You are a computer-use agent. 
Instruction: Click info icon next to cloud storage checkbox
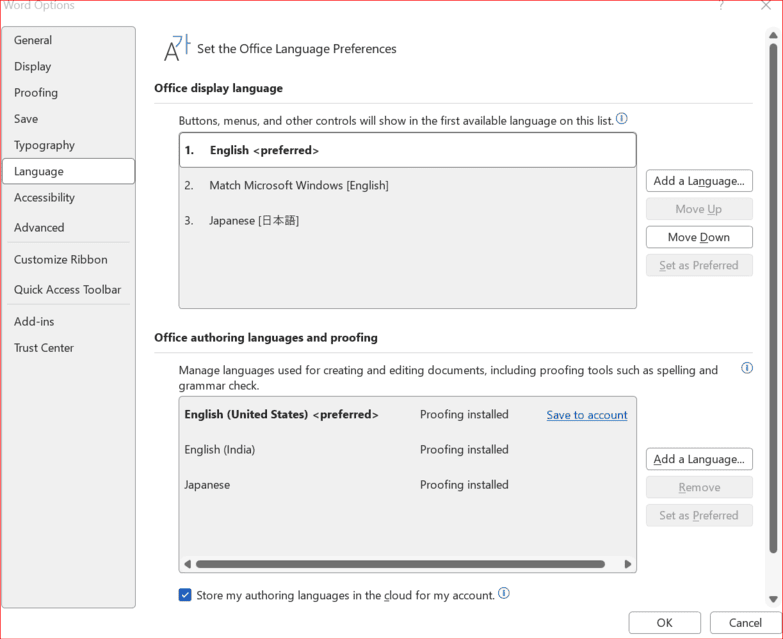pyautogui.click(x=504, y=593)
